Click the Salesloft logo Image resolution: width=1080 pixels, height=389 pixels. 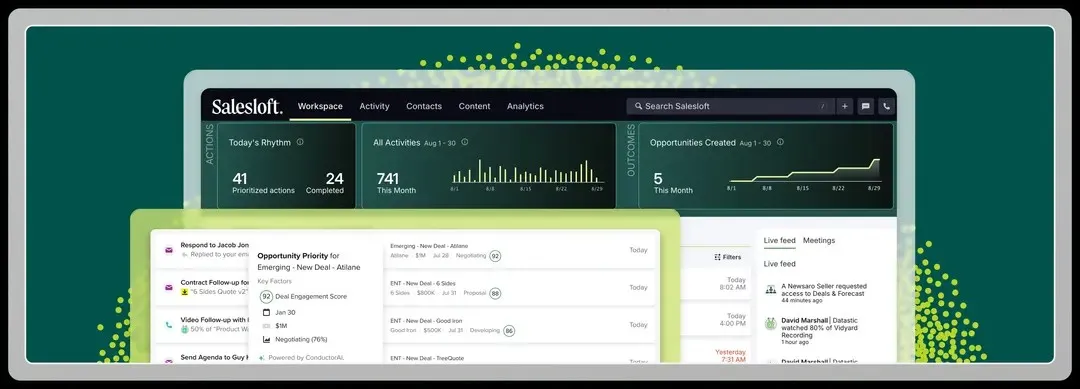247,107
